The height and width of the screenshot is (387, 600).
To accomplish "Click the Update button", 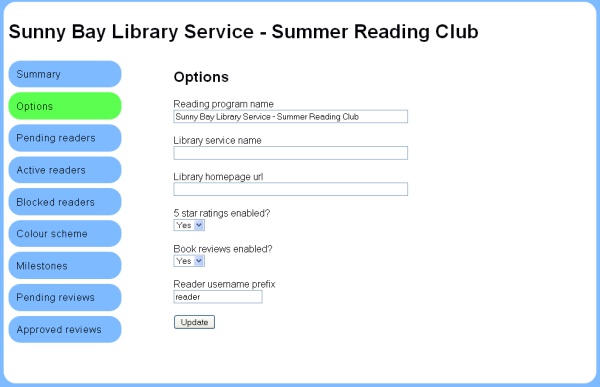I will coord(194,322).
